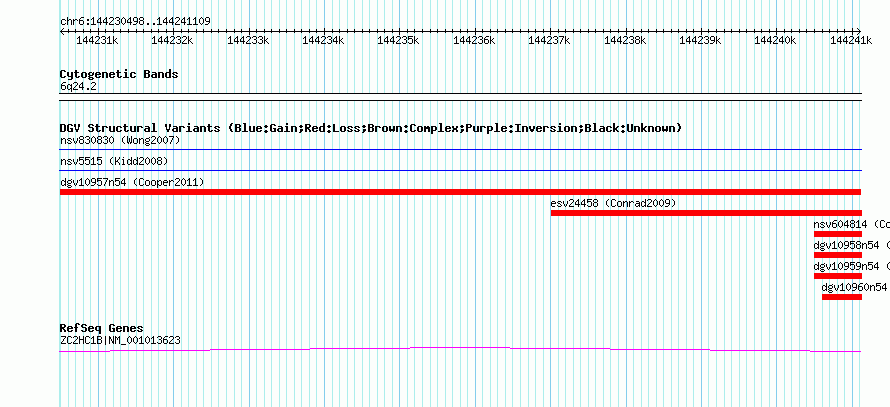Viewport: 890px width, 407px height.
Task: Select the Cytogenetic Bands track title
Action: point(119,74)
